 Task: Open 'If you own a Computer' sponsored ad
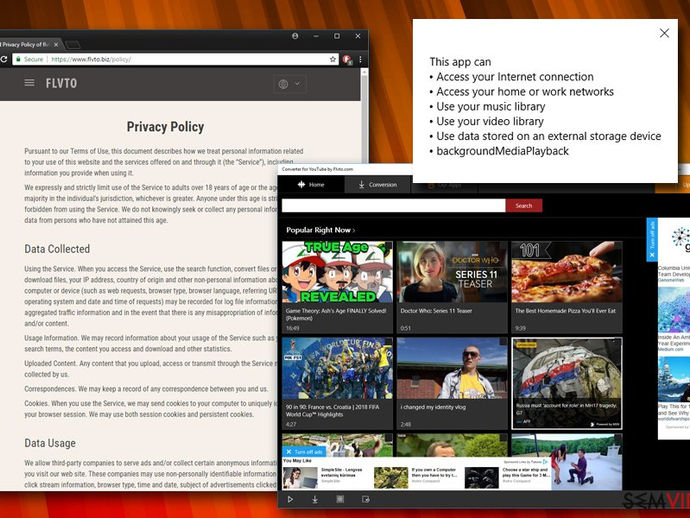pyautogui.click(x=416, y=477)
